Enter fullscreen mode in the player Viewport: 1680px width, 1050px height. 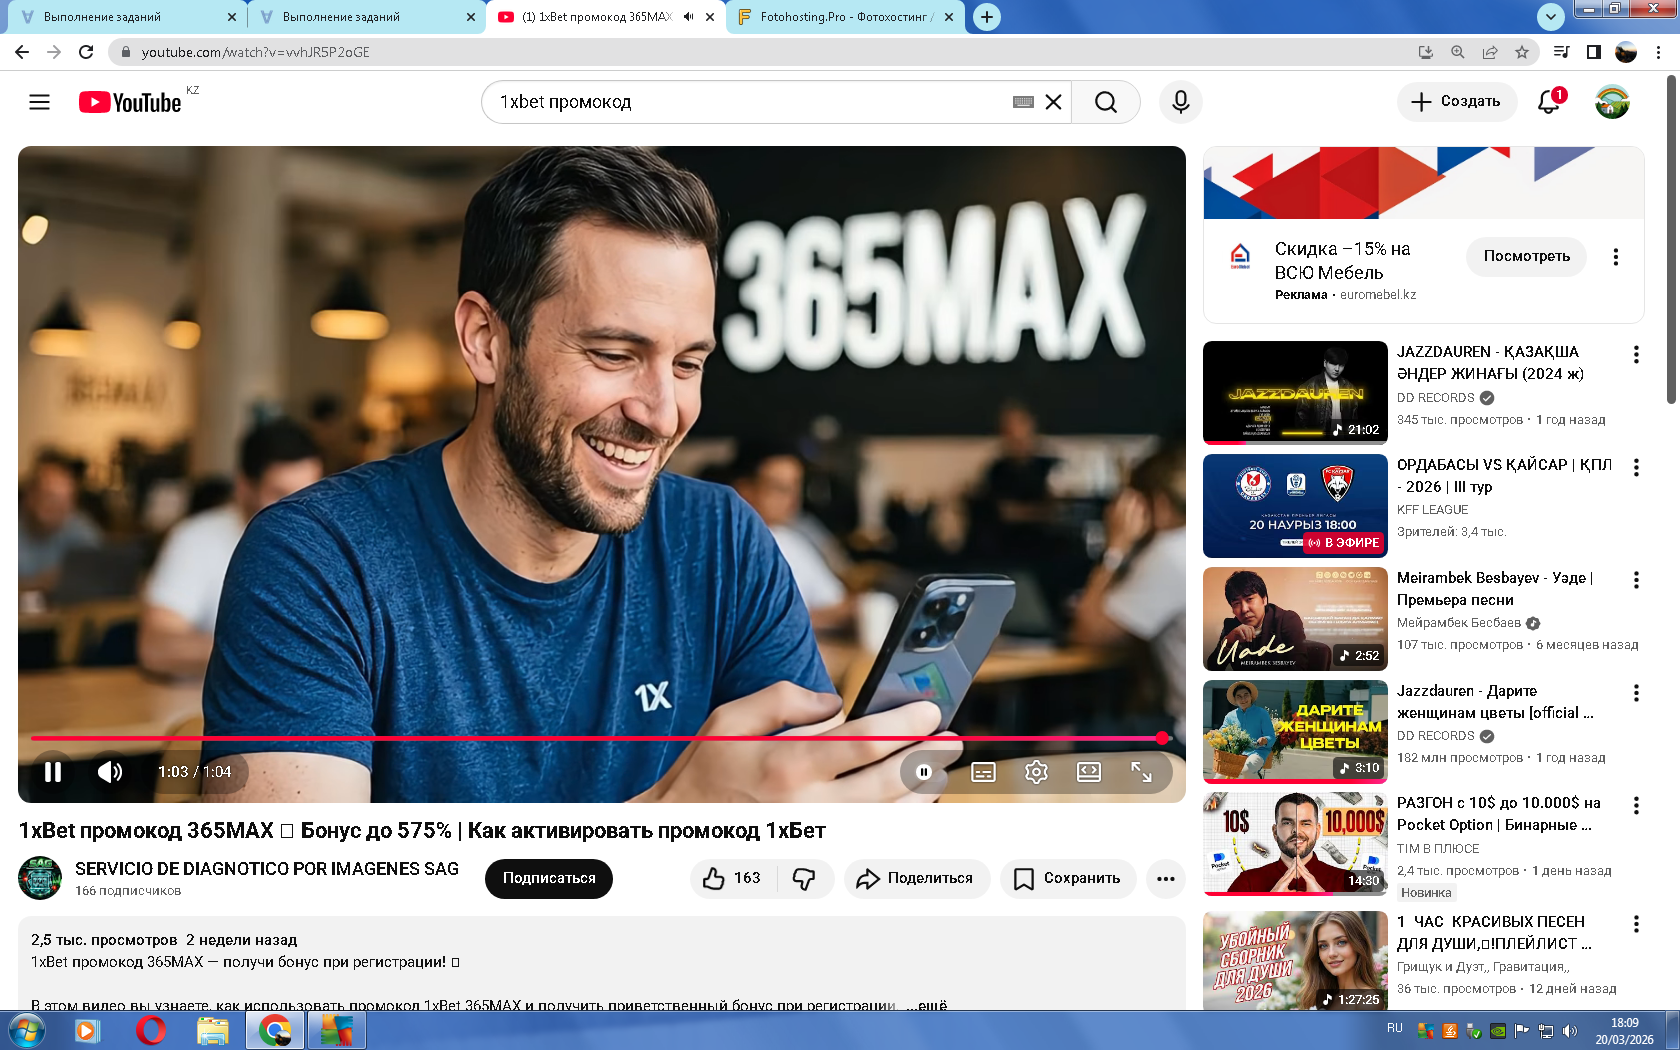(x=1141, y=772)
